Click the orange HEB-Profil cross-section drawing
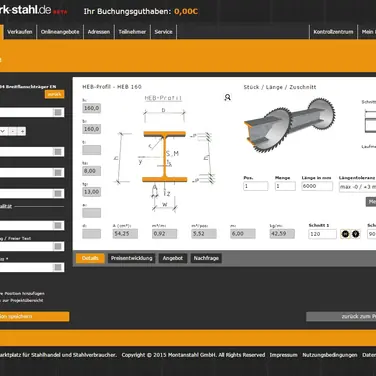 pyautogui.click(x=165, y=157)
